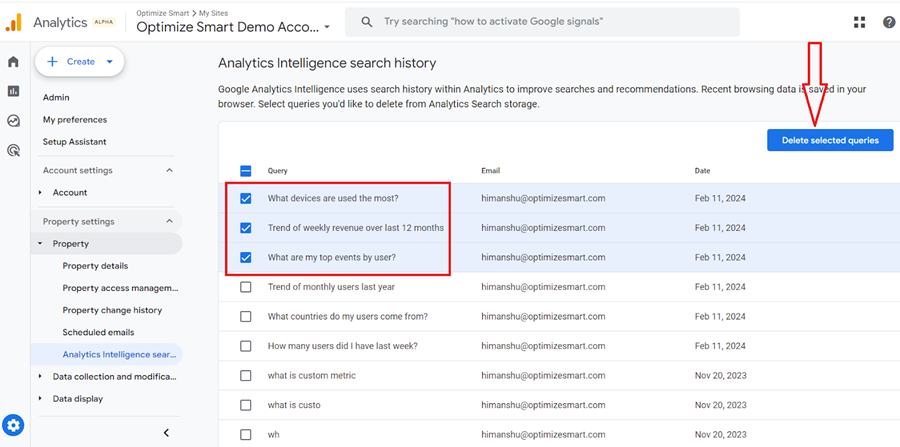
Task: Click the search magnifier icon
Action: pyautogui.click(x=366, y=22)
